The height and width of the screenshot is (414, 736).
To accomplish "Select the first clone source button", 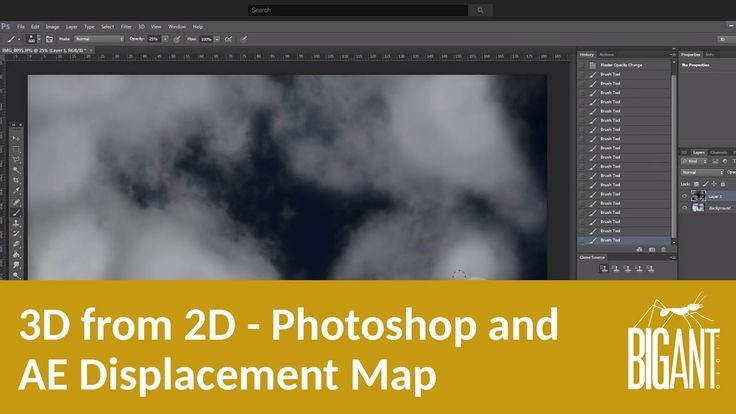I will (x=604, y=268).
